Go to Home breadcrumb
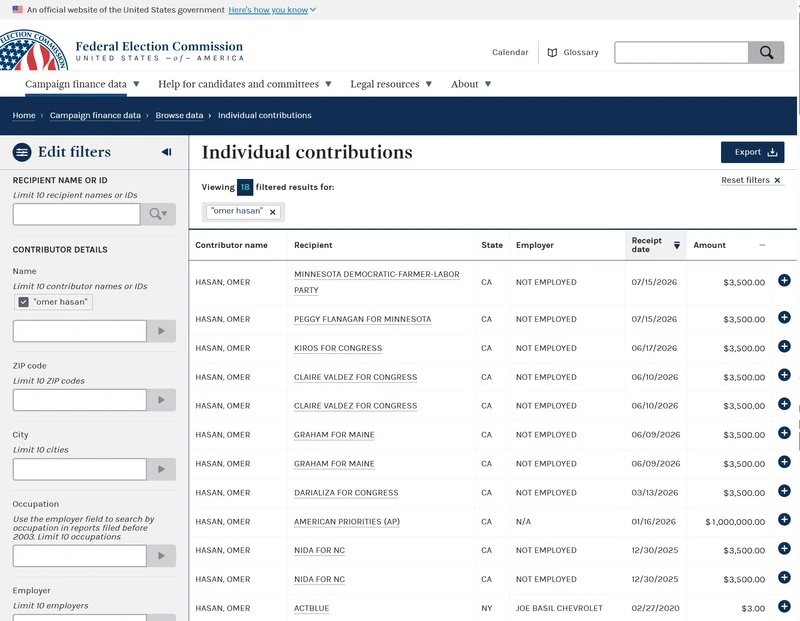Image resolution: width=800 pixels, height=621 pixels. coord(24,115)
